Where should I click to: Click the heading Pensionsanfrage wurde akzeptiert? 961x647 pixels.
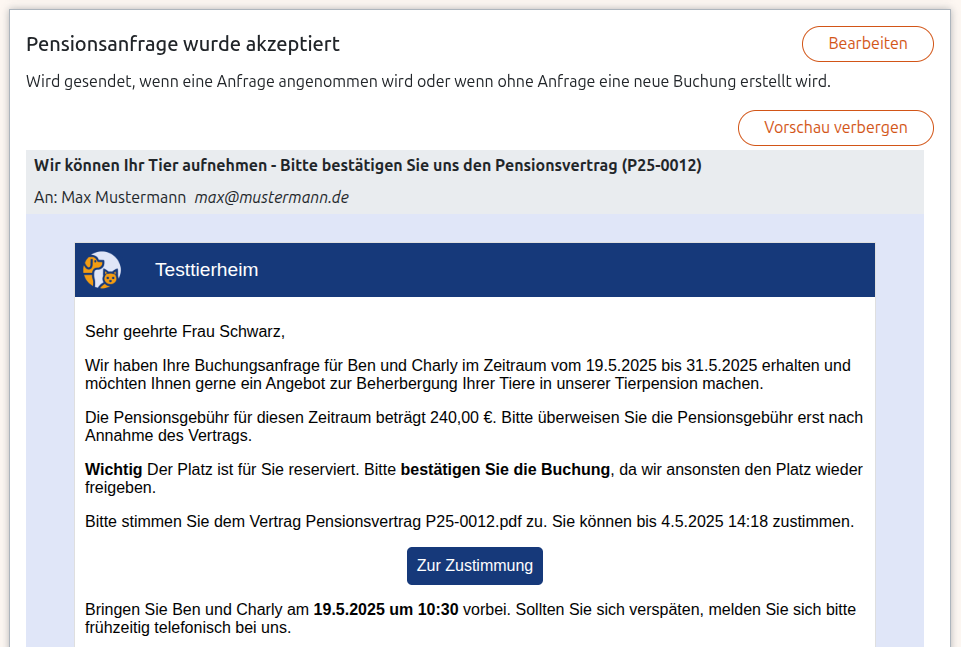183,44
